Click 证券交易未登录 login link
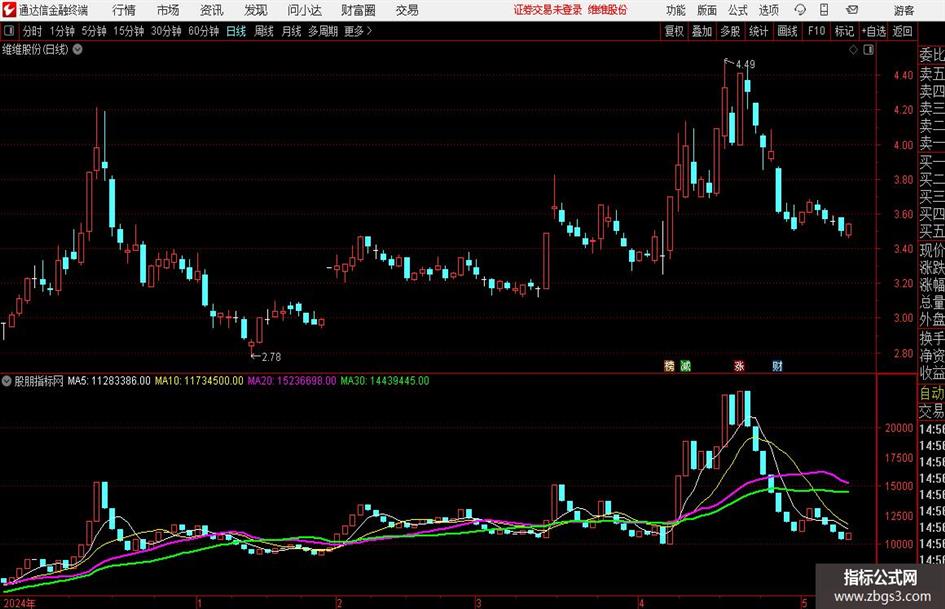Screen dimensions: 945x609 (548, 10)
